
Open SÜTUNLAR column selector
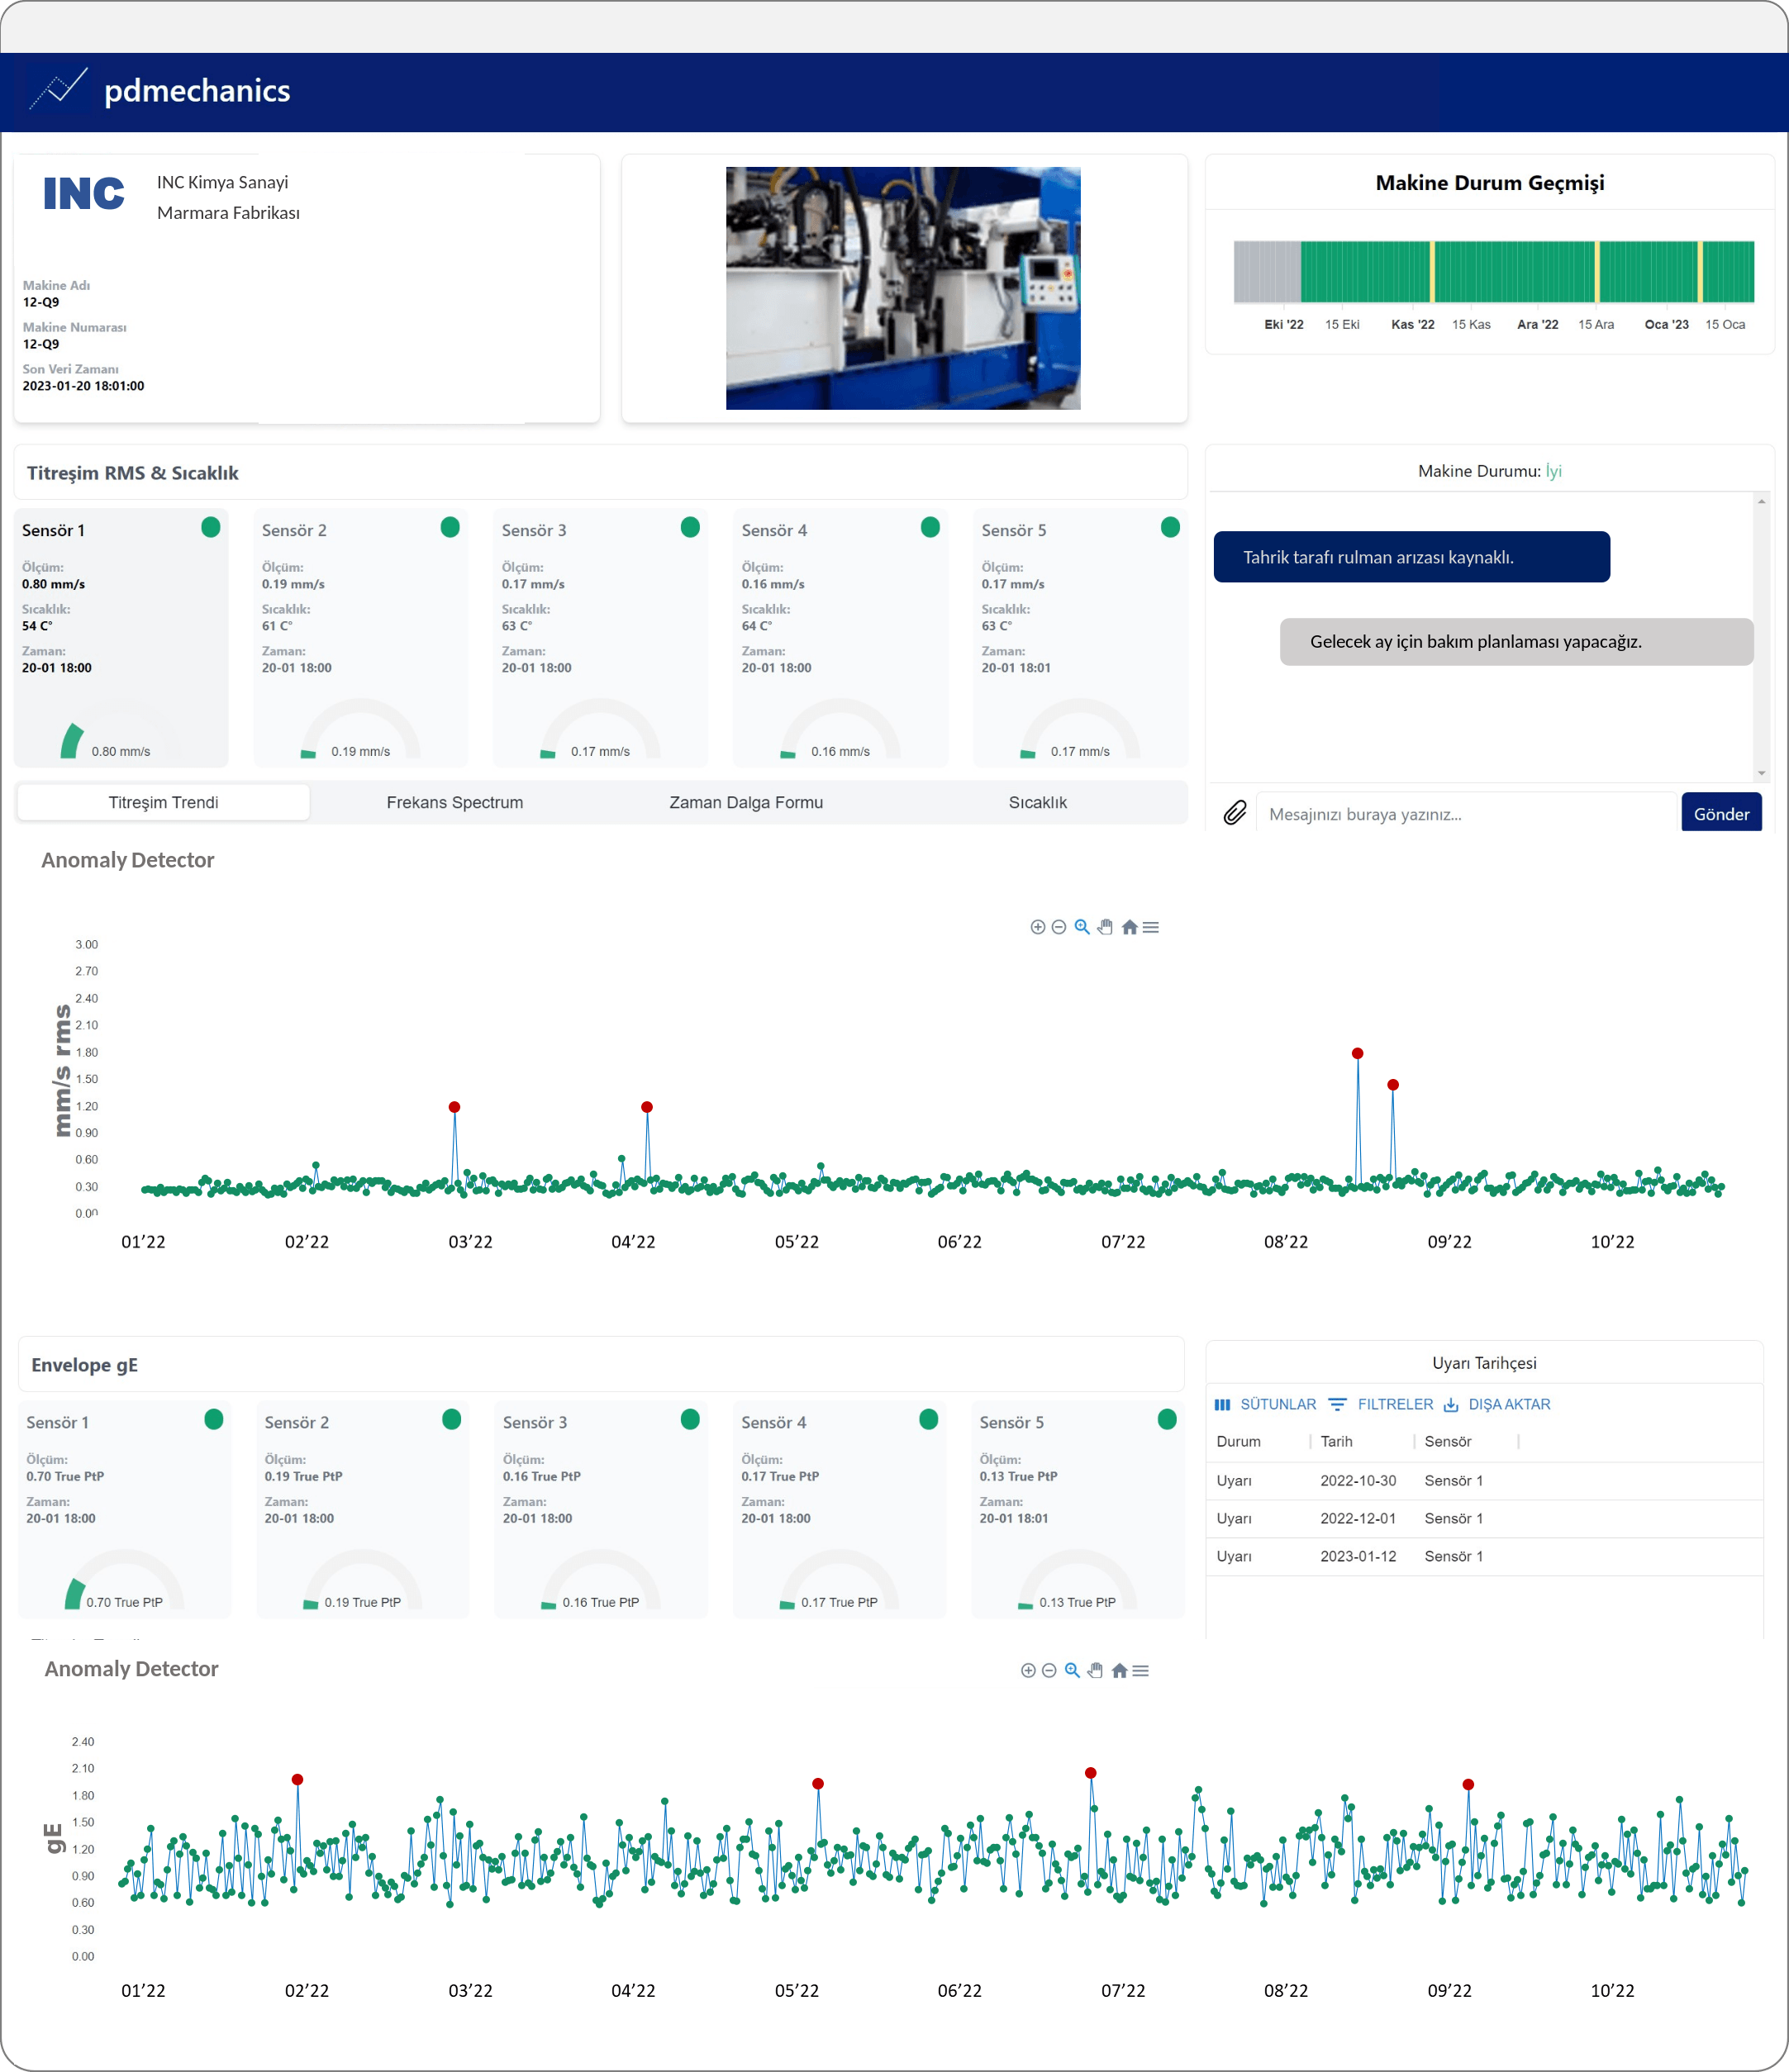tap(1266, 1404)
